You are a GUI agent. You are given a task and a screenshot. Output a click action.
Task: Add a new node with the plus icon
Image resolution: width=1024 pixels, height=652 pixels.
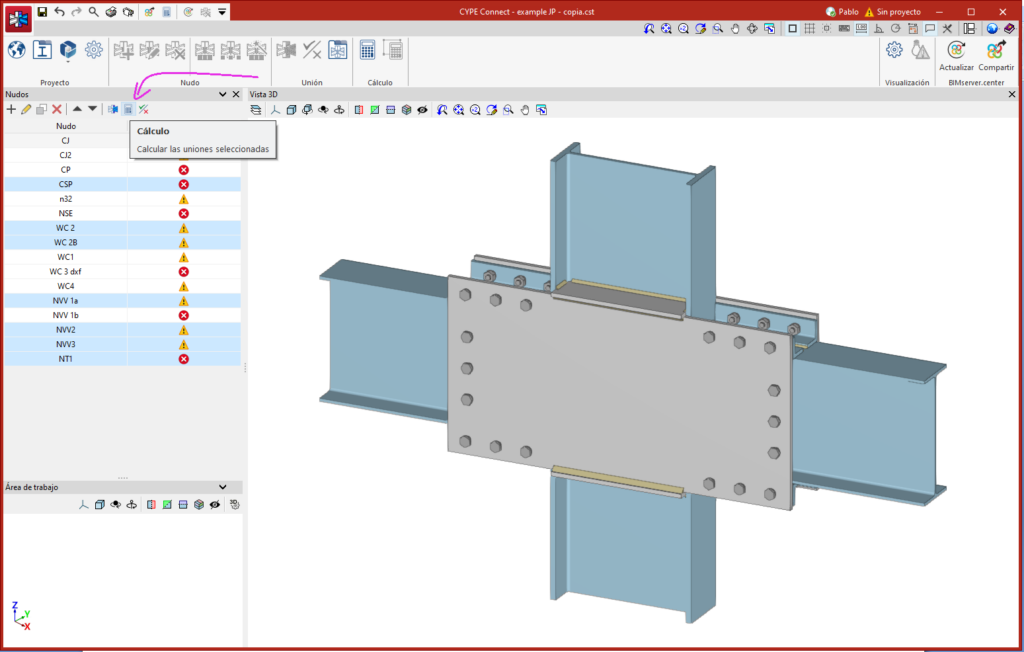11,109
